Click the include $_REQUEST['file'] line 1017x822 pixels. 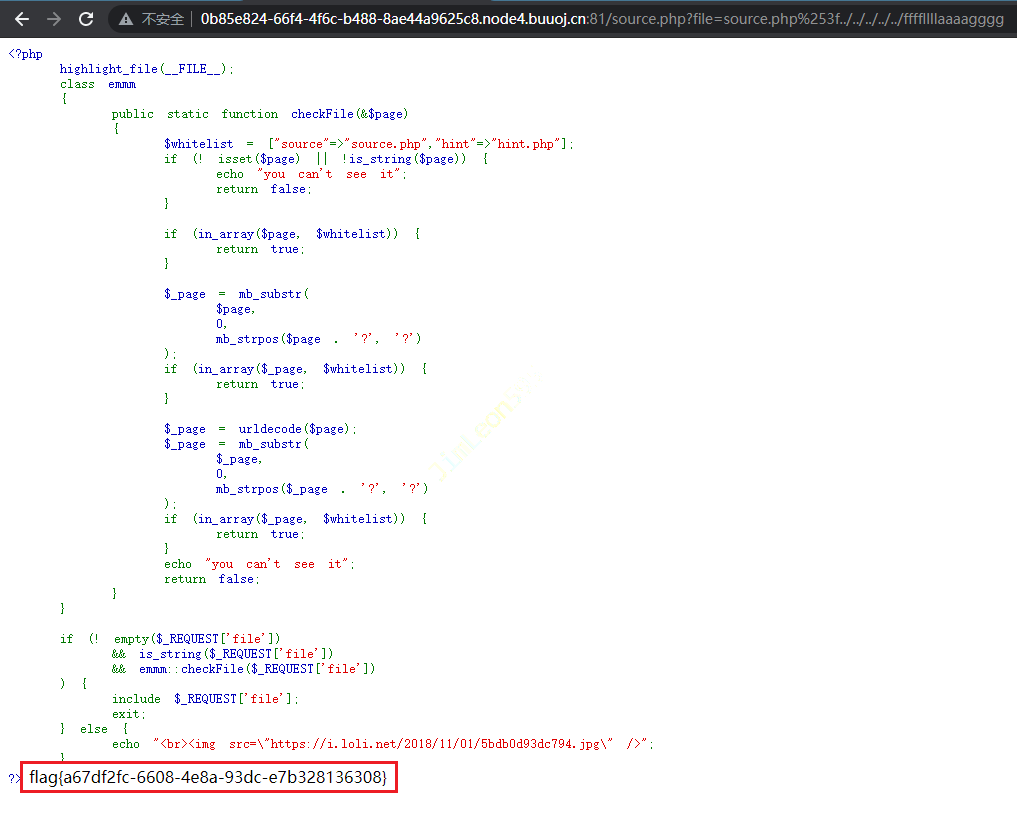[x=205, y=699]
